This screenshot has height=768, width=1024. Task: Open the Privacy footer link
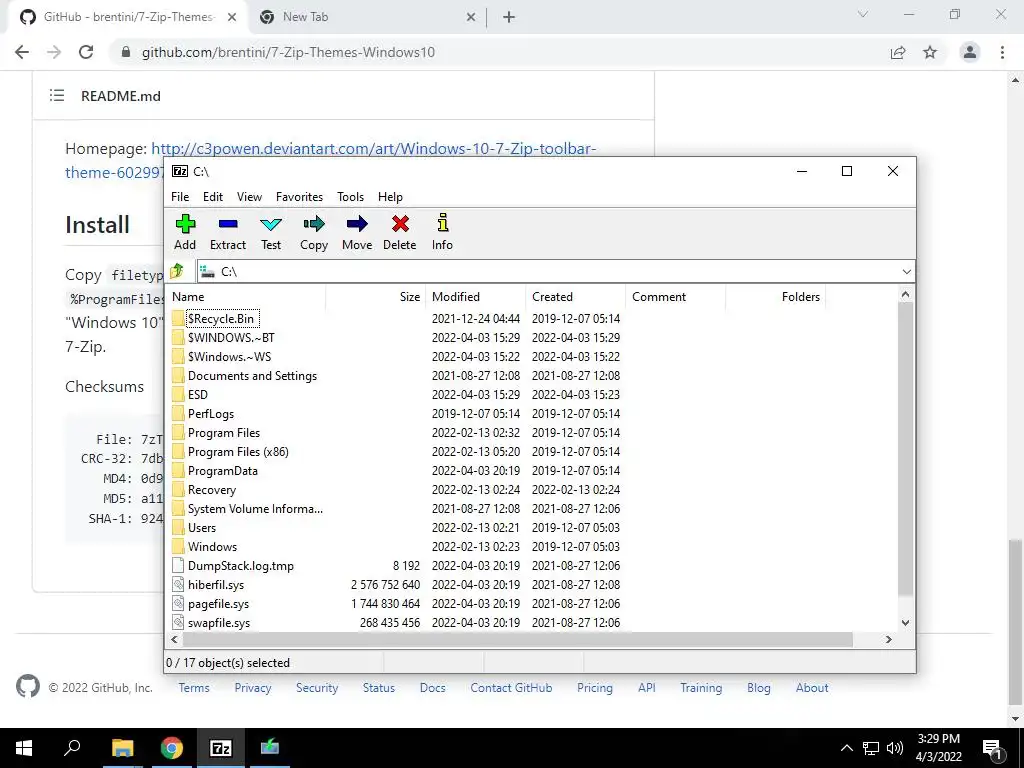[253, 688]
